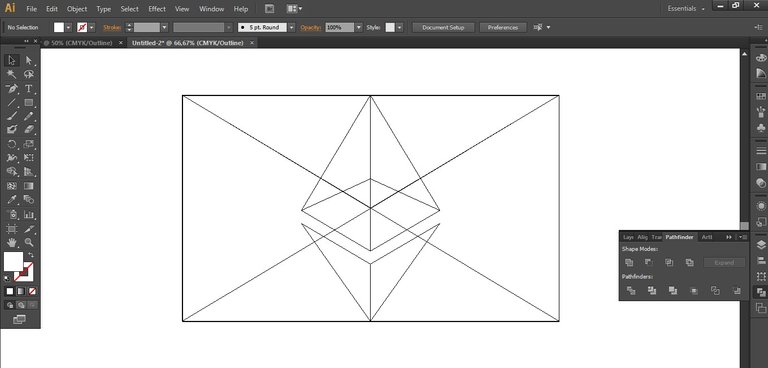768x368 pixels.
Task: Open the Artboards tab in the panel group
Action: [x=707, y=237]
